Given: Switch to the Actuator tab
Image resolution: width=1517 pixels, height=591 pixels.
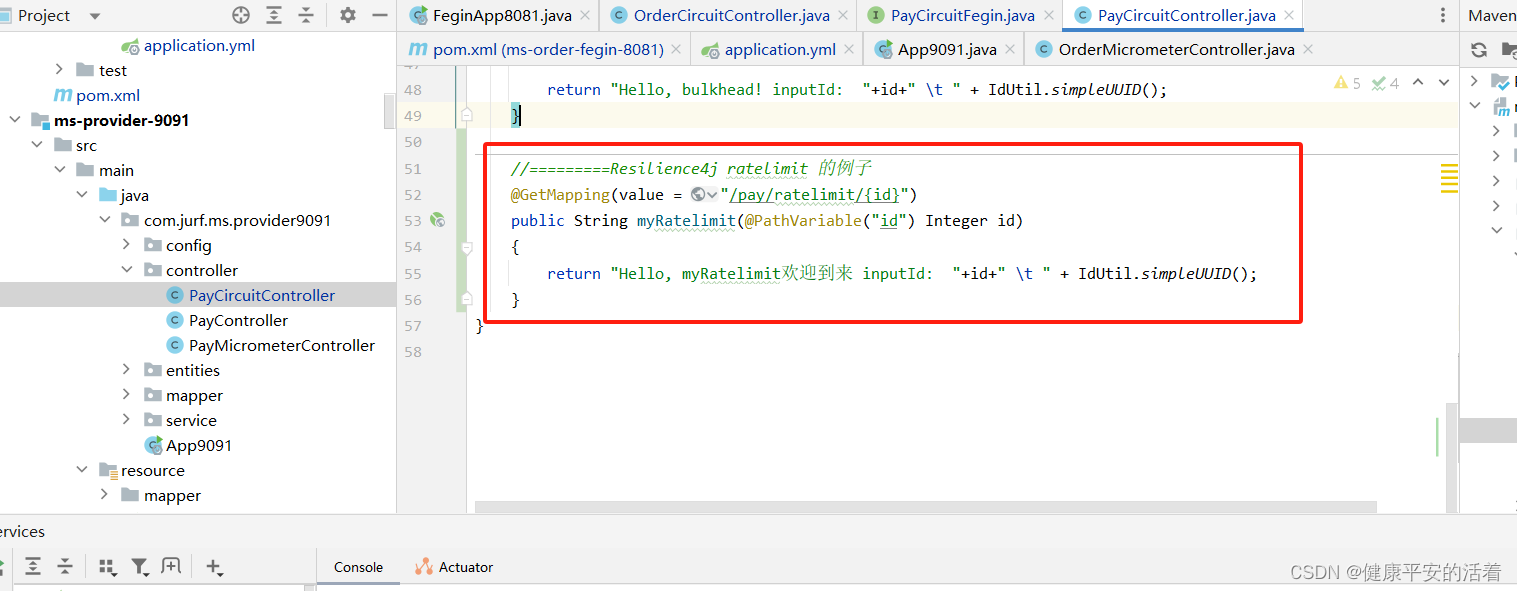Looking at the screenshot, I should pyautogui.click(x=463, y=566).
